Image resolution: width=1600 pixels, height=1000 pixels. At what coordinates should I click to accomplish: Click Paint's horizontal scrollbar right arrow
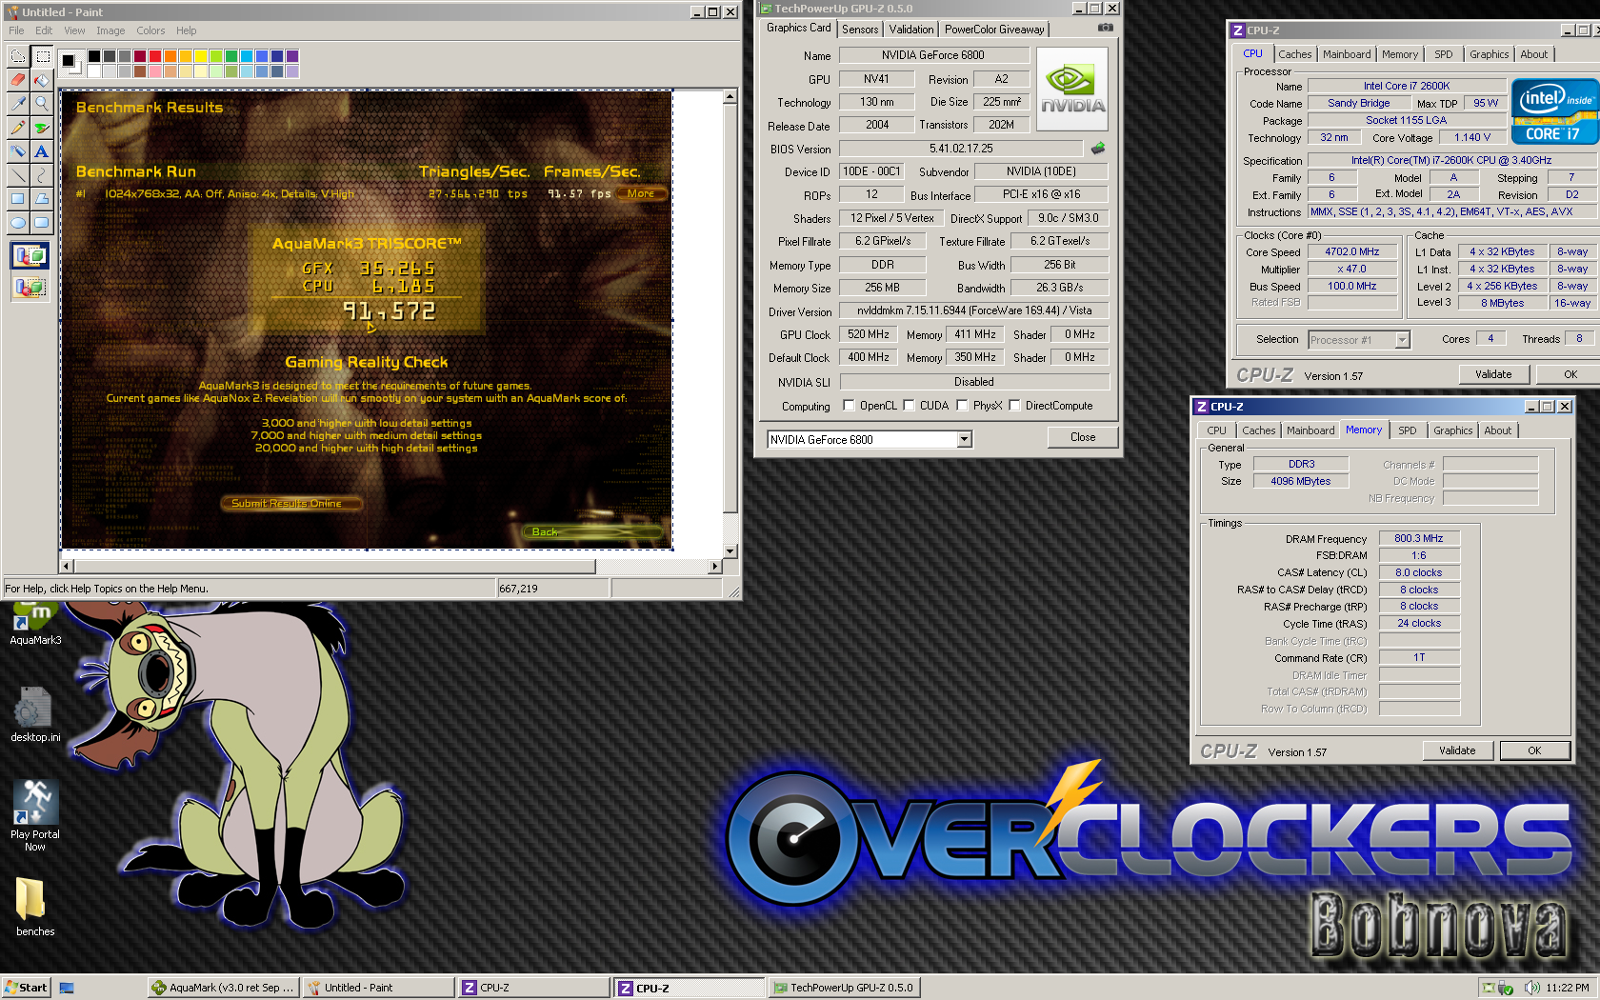715,566
